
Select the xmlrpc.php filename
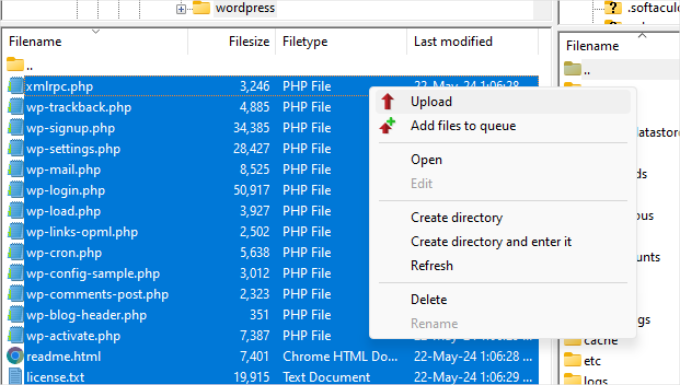[60, 86]
